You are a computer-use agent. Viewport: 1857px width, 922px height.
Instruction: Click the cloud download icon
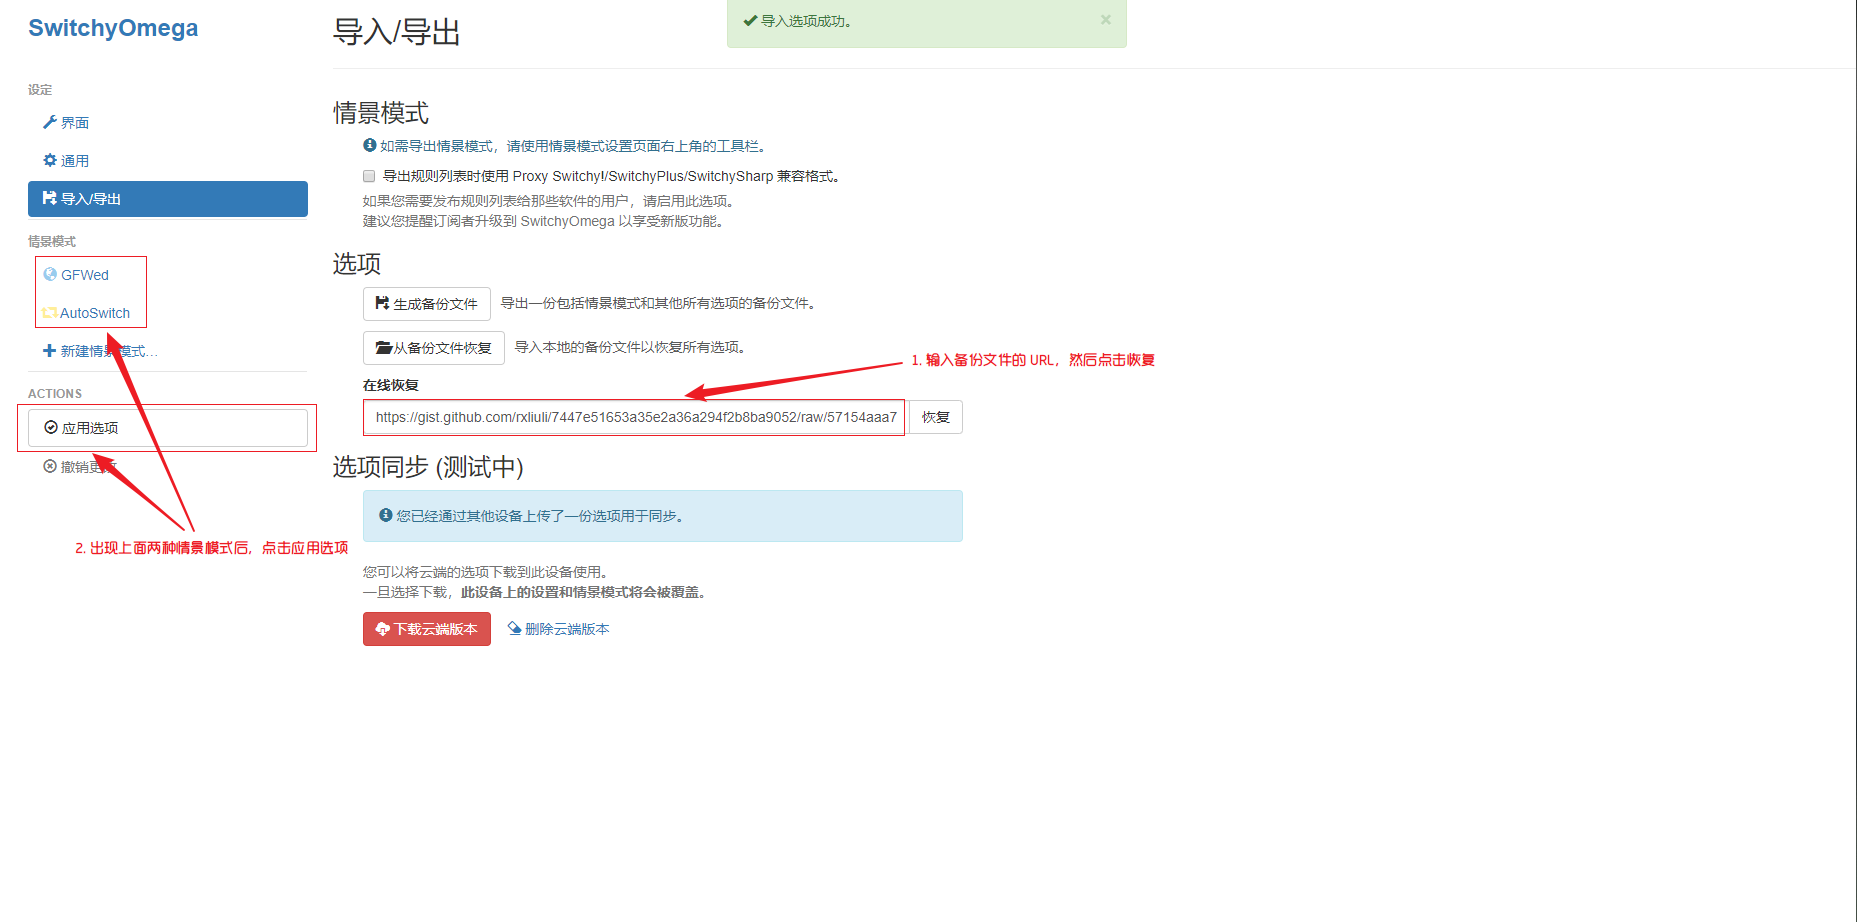pos(382,629)
